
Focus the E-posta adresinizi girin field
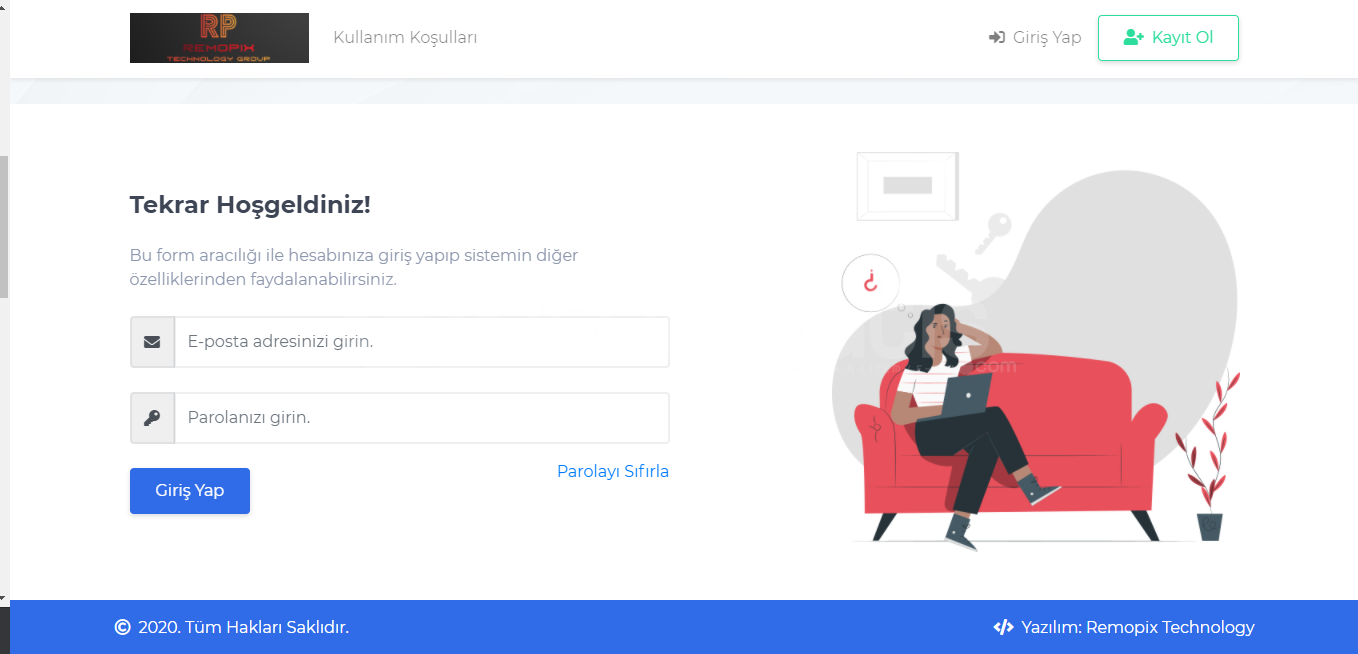[422, 342]
